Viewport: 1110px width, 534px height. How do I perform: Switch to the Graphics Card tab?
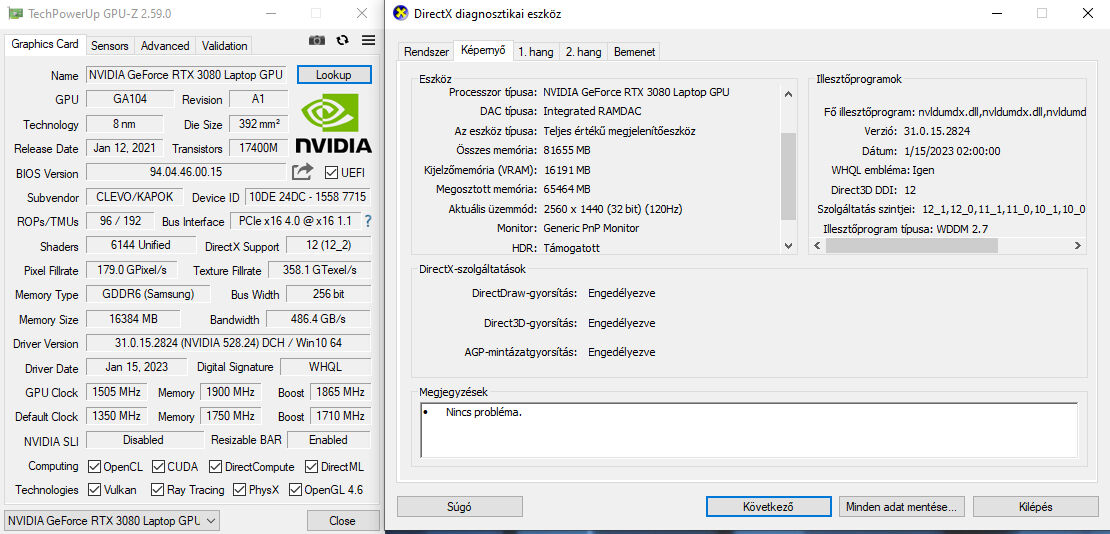45,44
